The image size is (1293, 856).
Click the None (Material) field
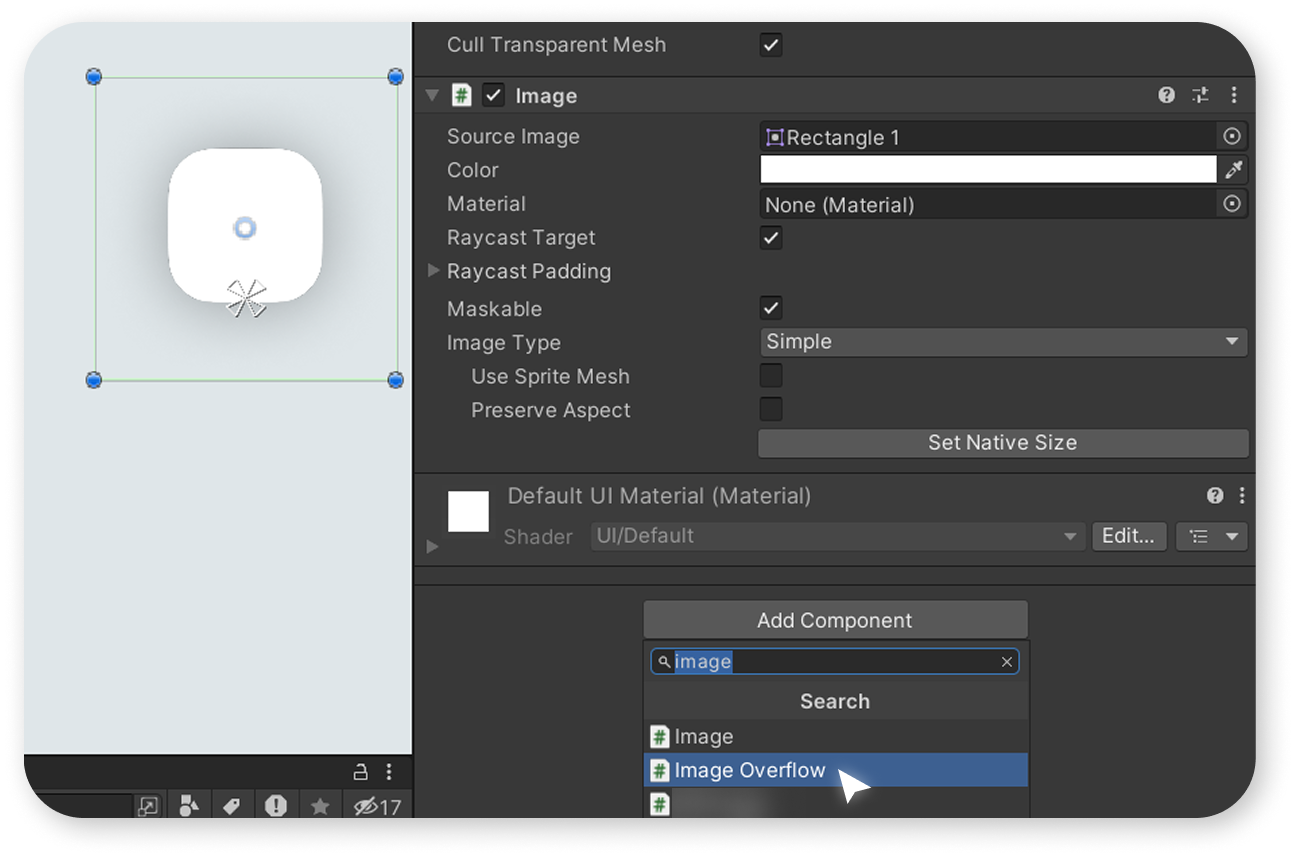(990, 204)
